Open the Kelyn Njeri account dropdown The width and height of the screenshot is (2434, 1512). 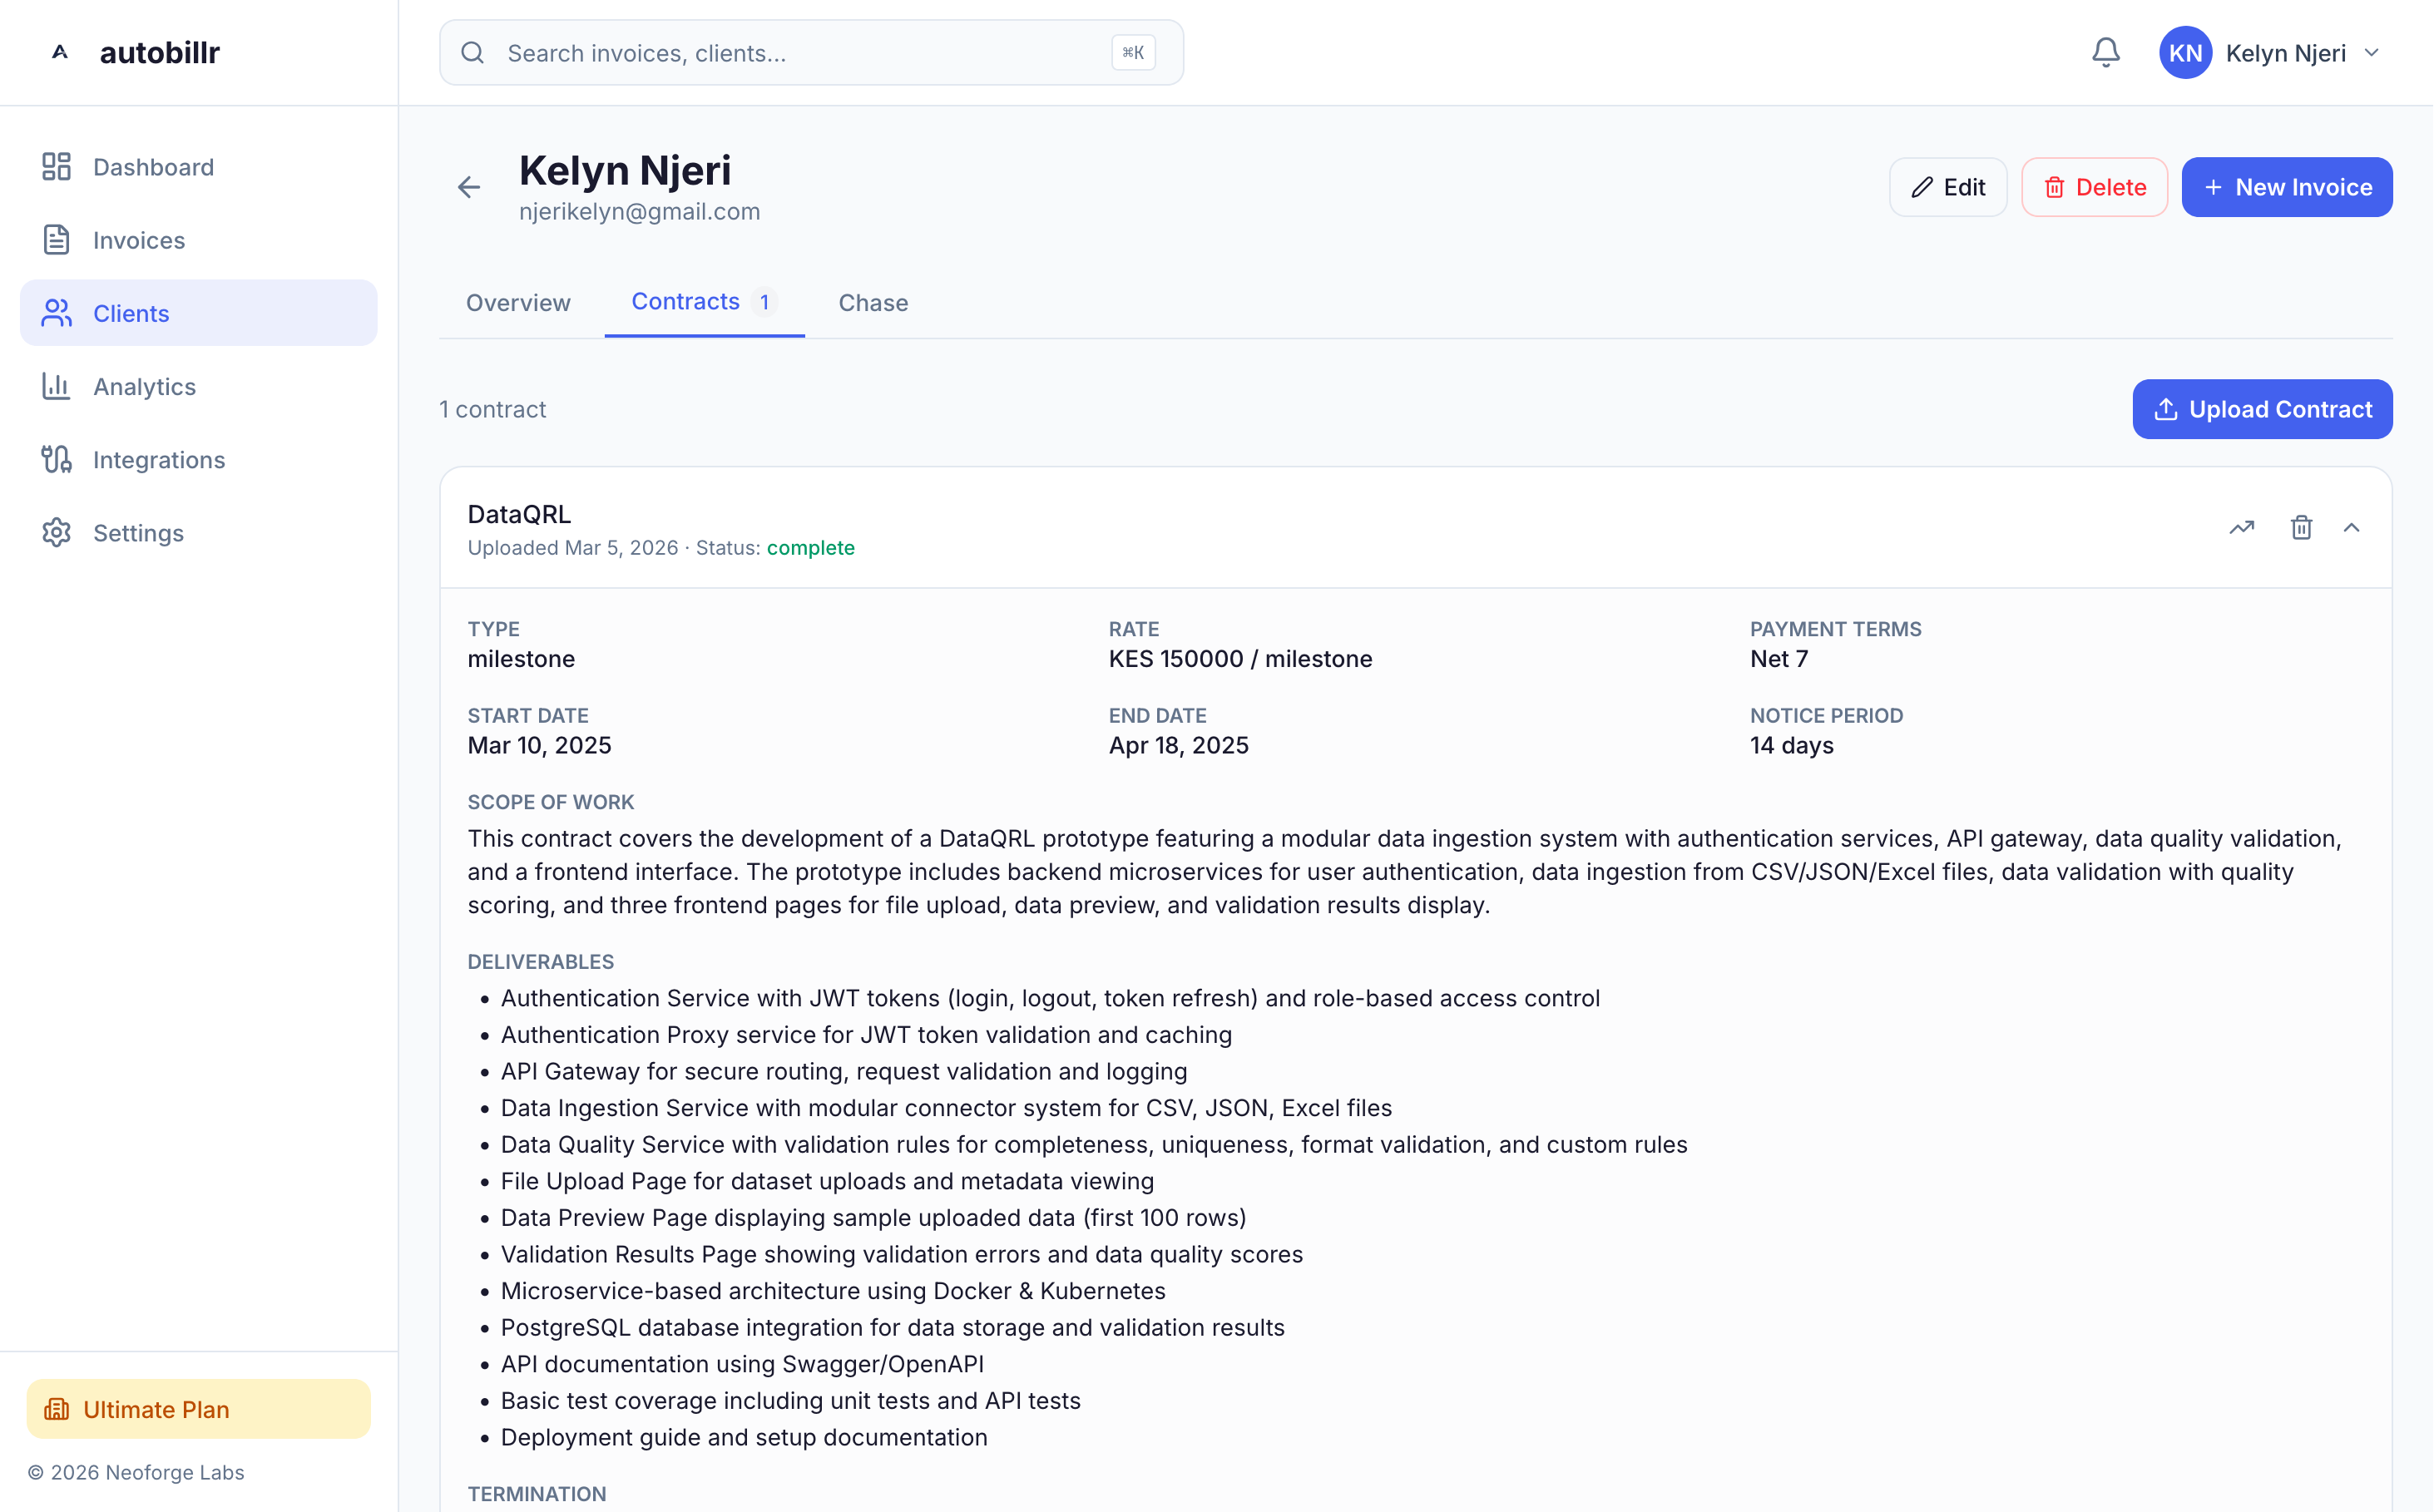2270,53
